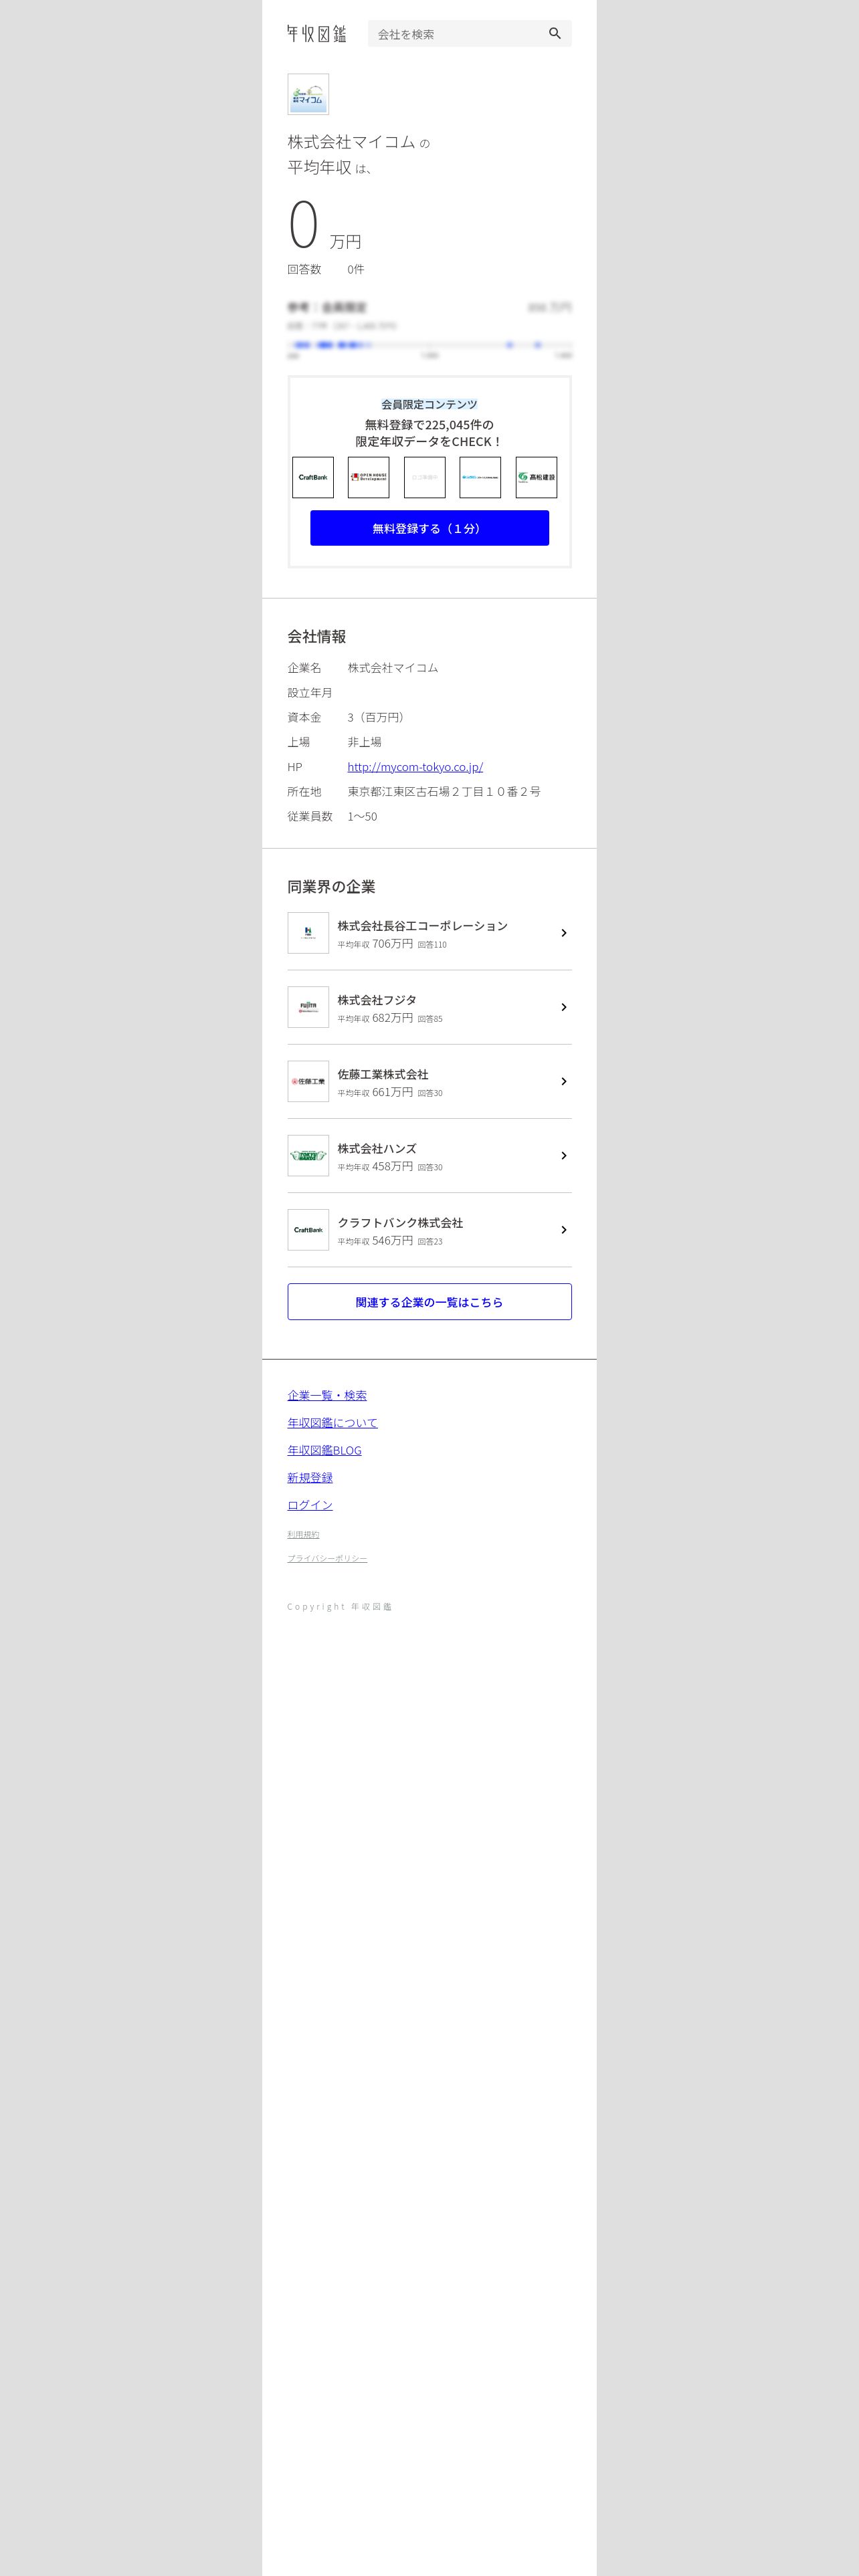
Task: Click the 3（百万円） capital value
Action: tap(378, 717)
